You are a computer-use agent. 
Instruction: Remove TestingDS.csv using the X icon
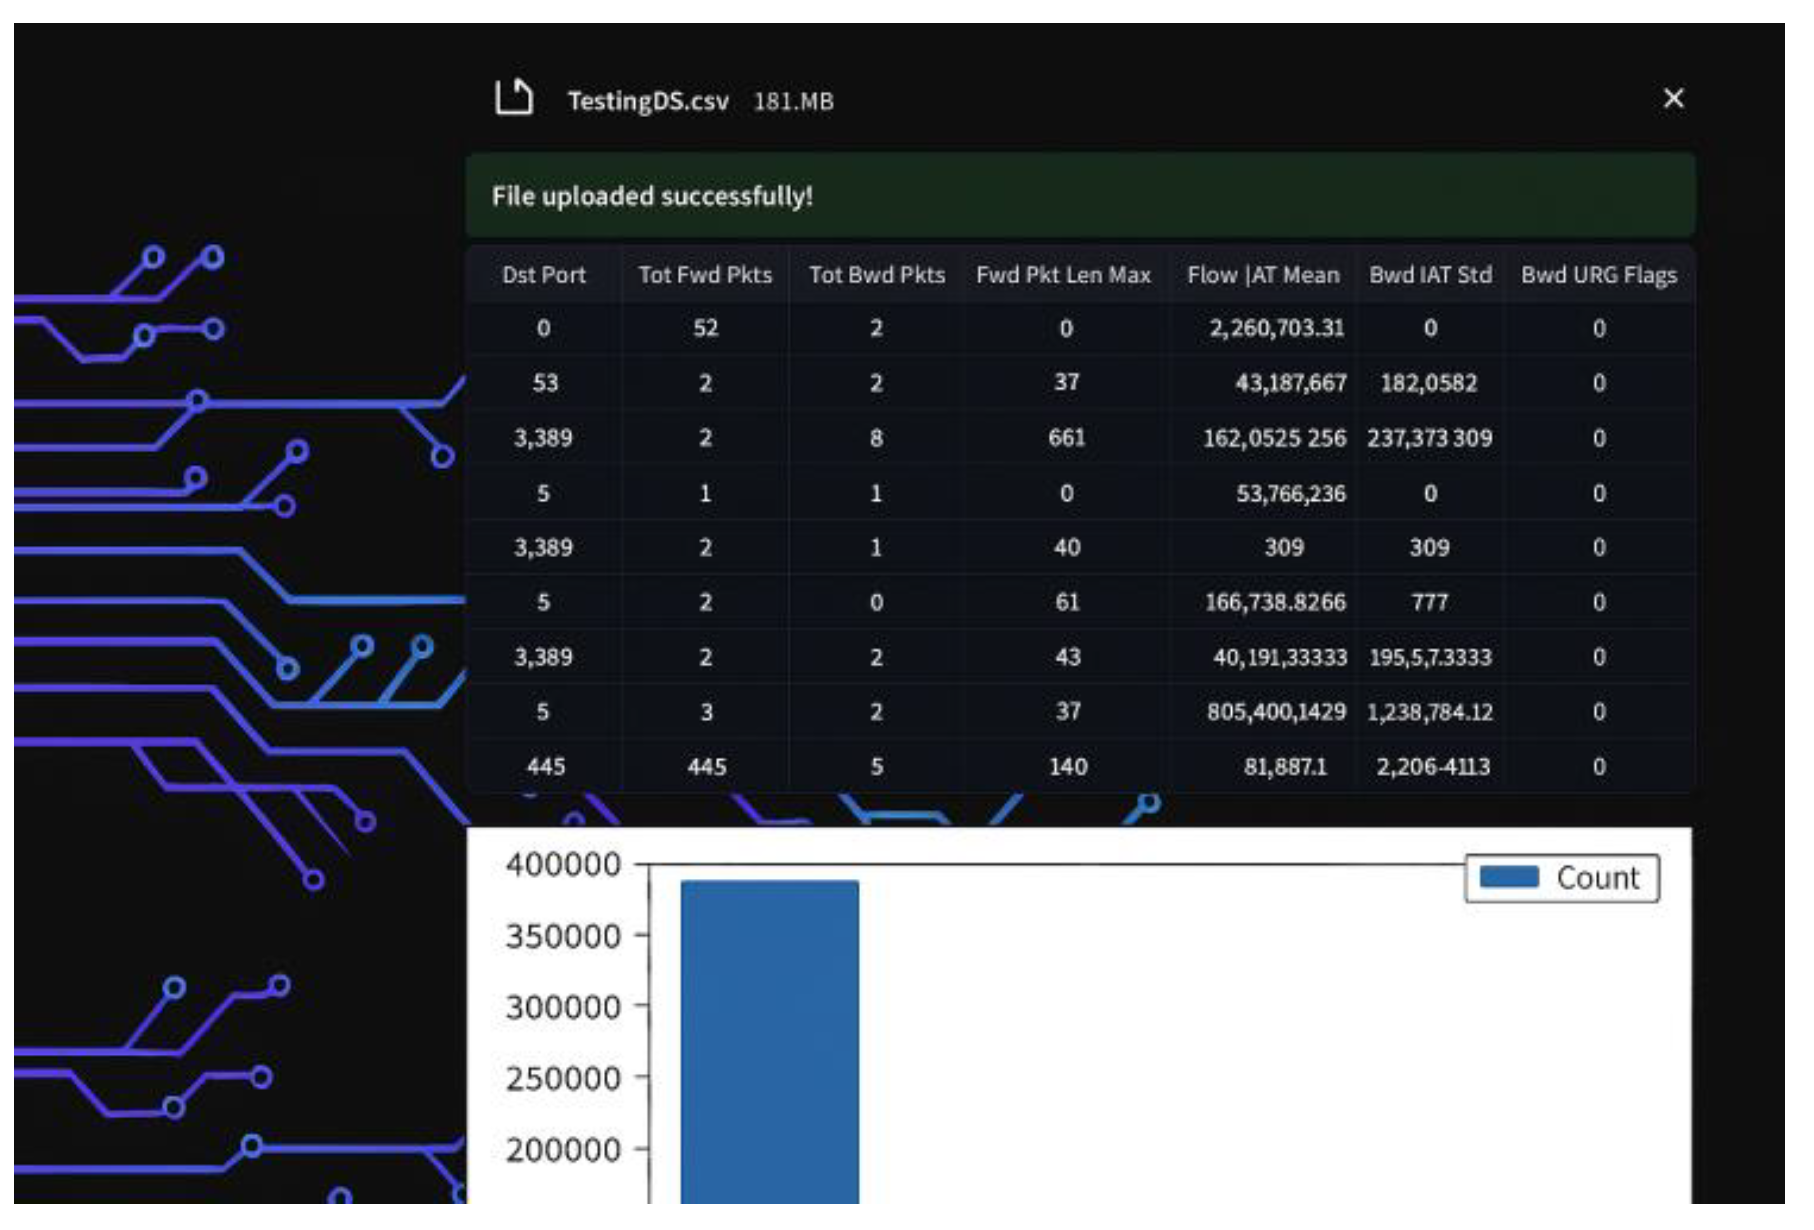point(1672,99)
